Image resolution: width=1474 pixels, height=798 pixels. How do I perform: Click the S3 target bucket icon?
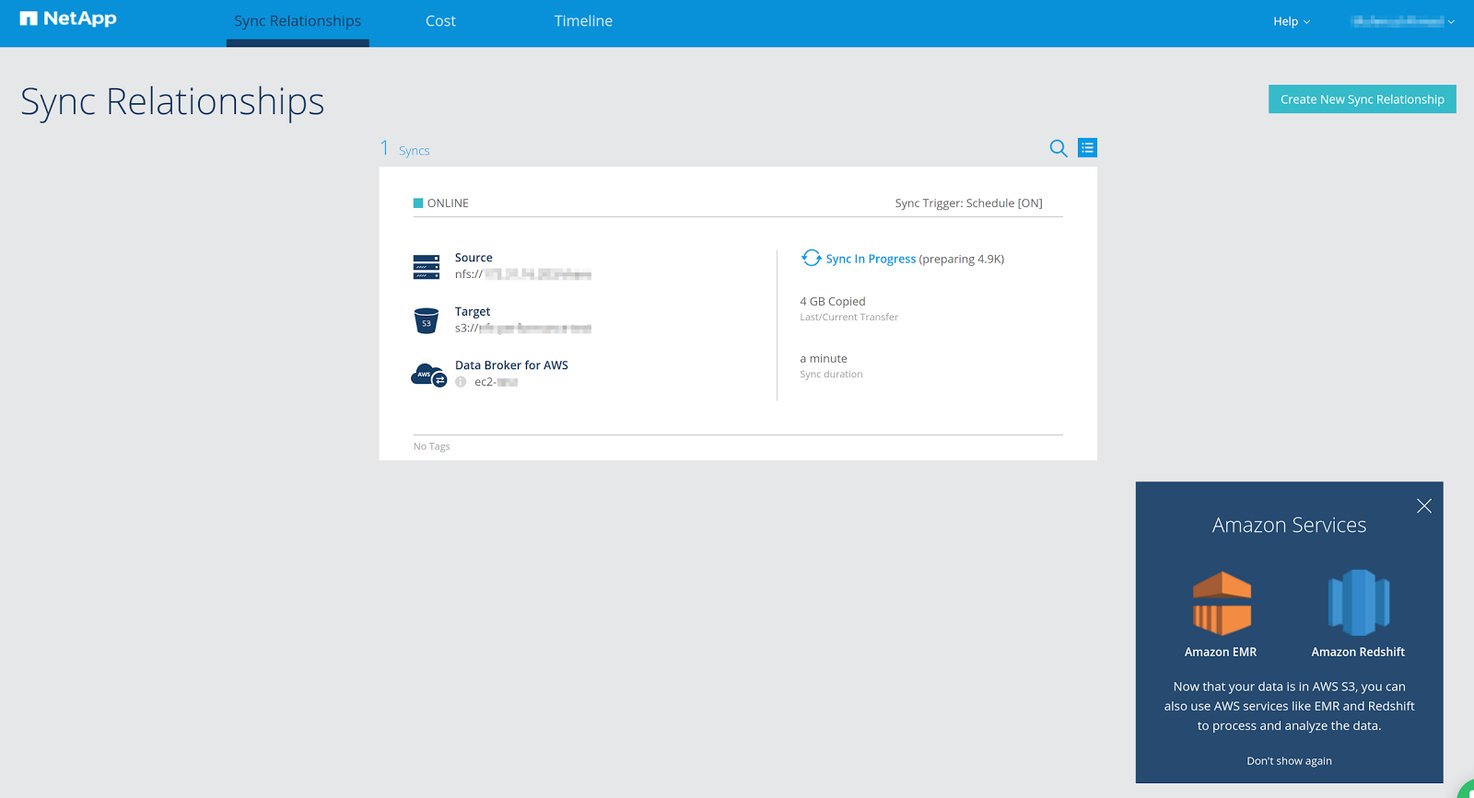pyautogui.click(x=427, y=321)
